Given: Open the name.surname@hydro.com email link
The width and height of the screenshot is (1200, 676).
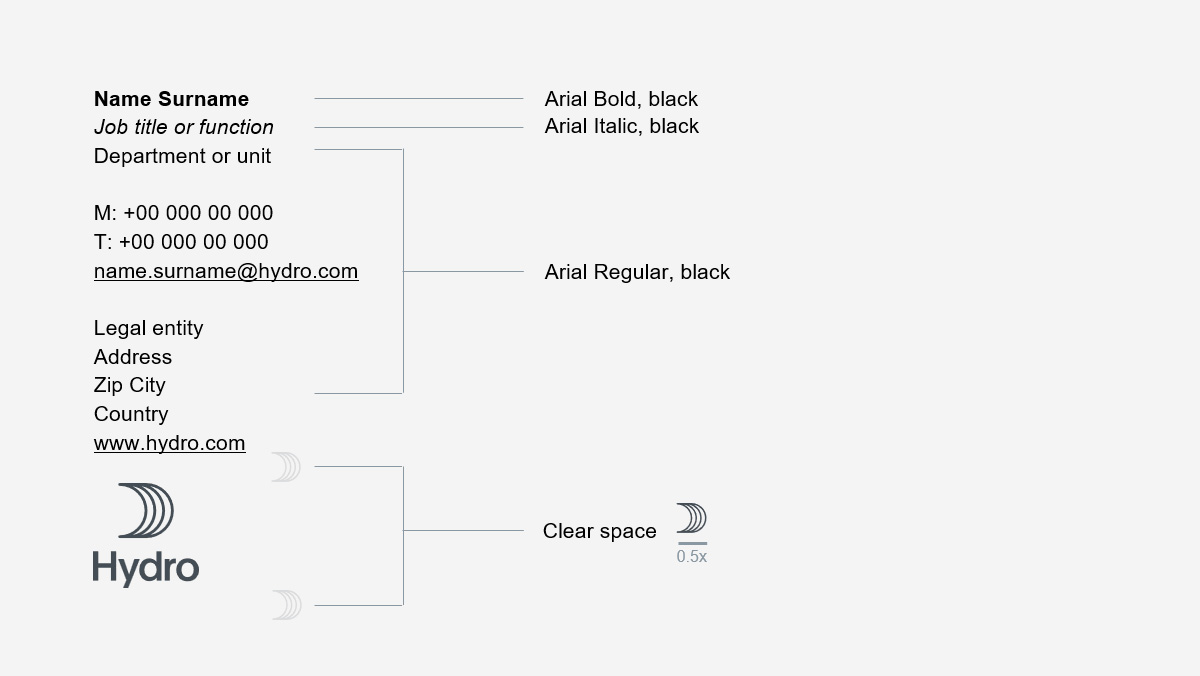Looking at the screenshot, I should 226,271.
